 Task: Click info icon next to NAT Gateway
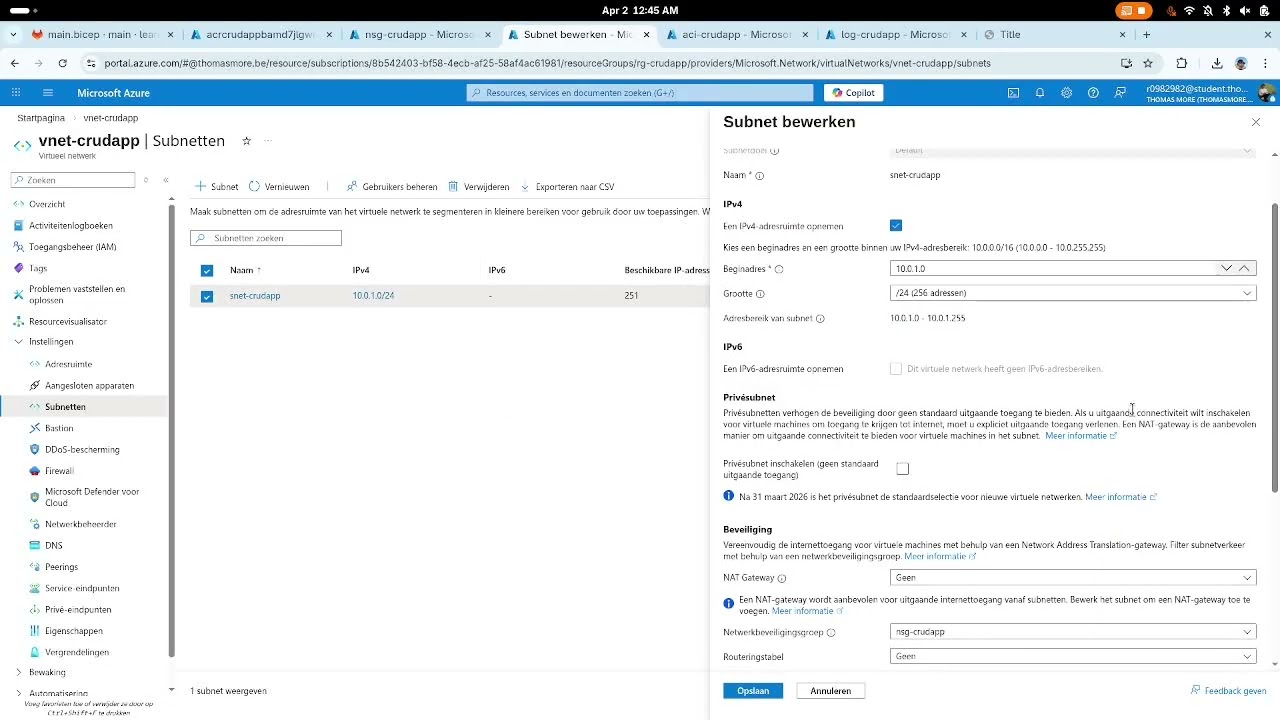[782, 578]
